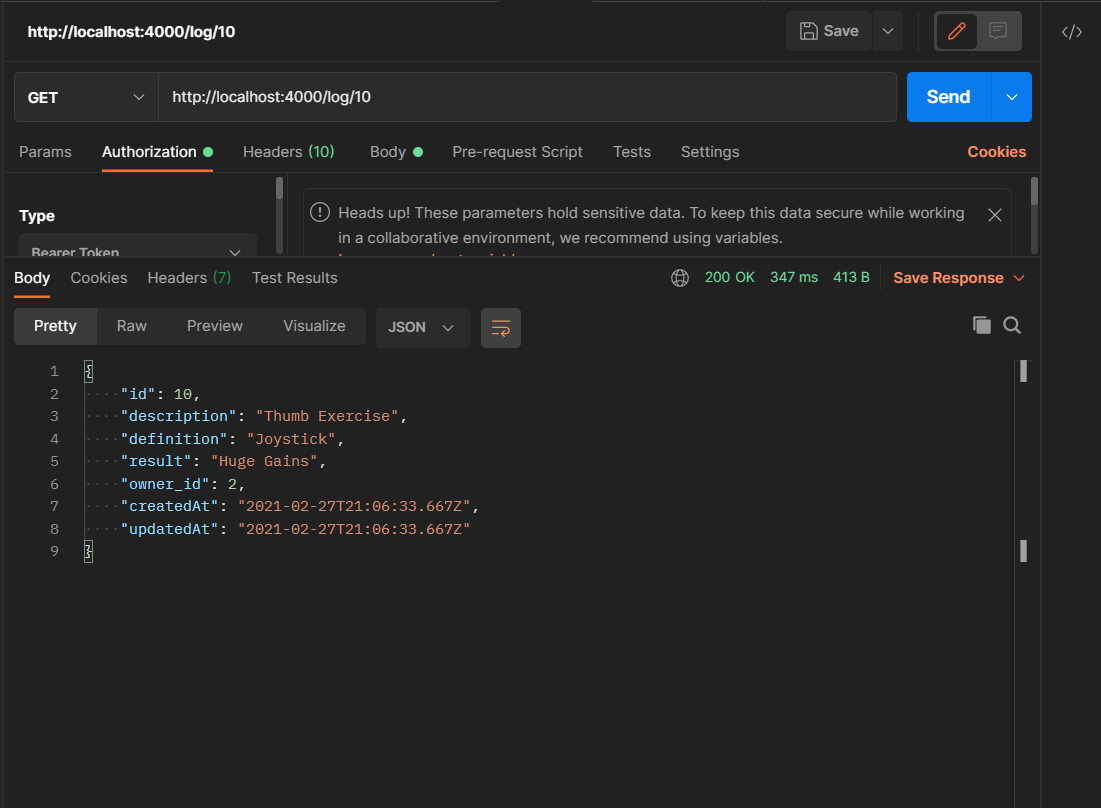Image resolution: width=1101 pixels, height=808 pixels.
Task: Open the code snippet icon on the right edge
Action: [1071, 31]
